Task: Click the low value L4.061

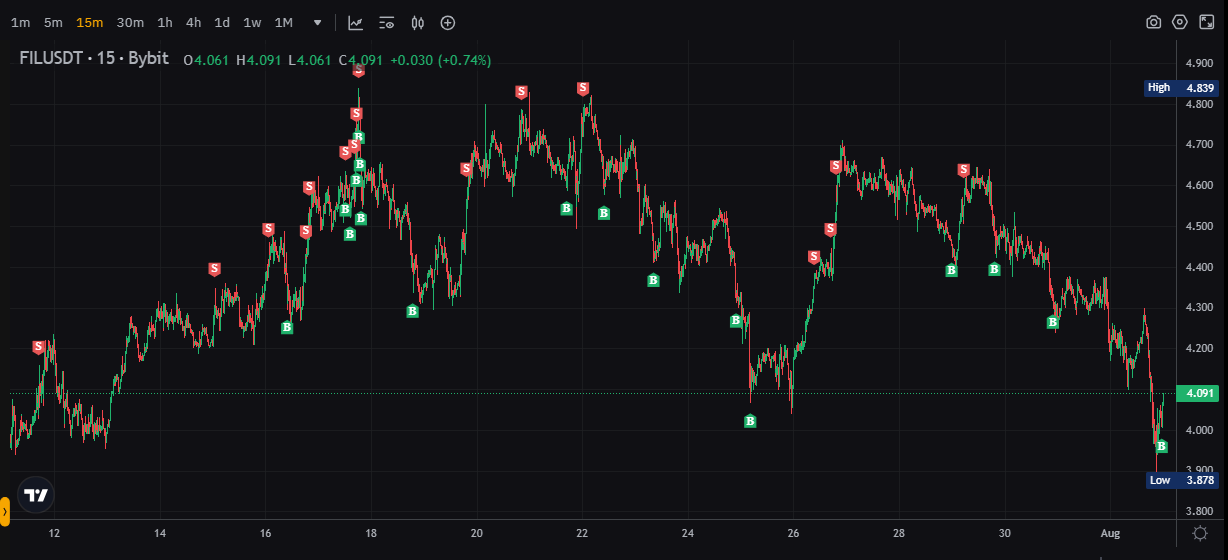Action: point(310,60)
